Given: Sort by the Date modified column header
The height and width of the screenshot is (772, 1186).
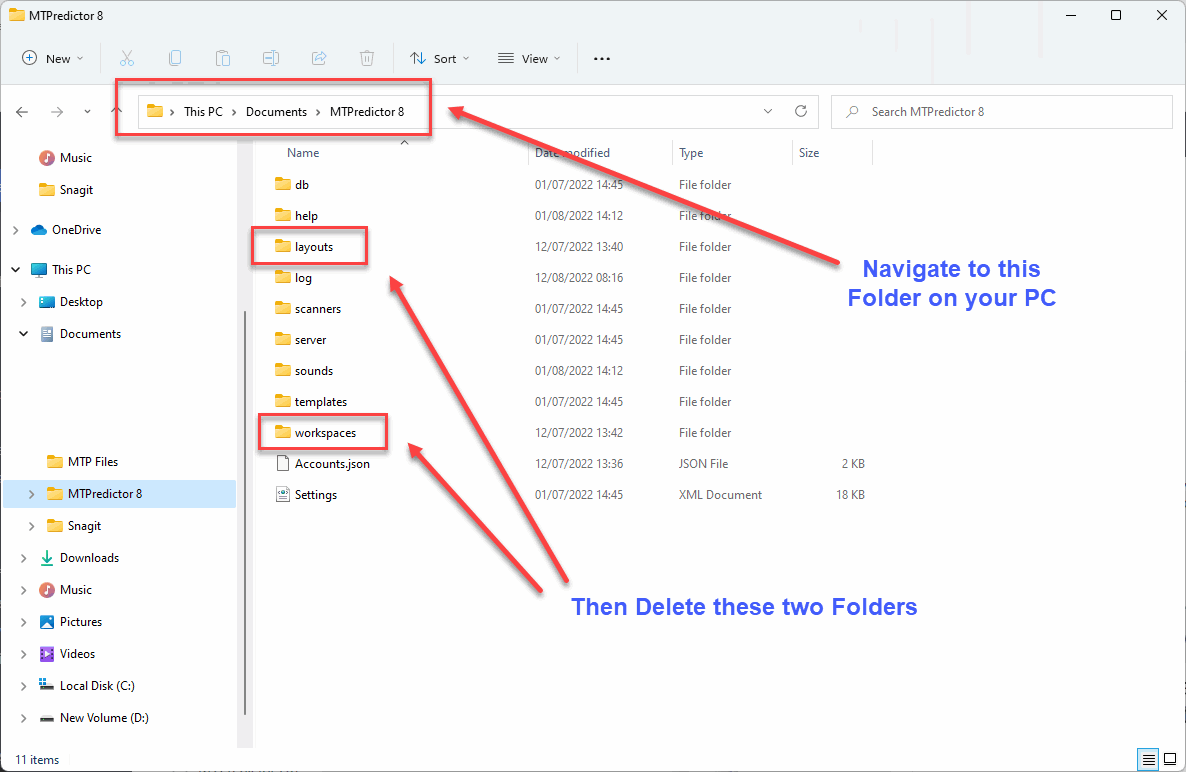Looking at the screenshot, I should point(572,153).
